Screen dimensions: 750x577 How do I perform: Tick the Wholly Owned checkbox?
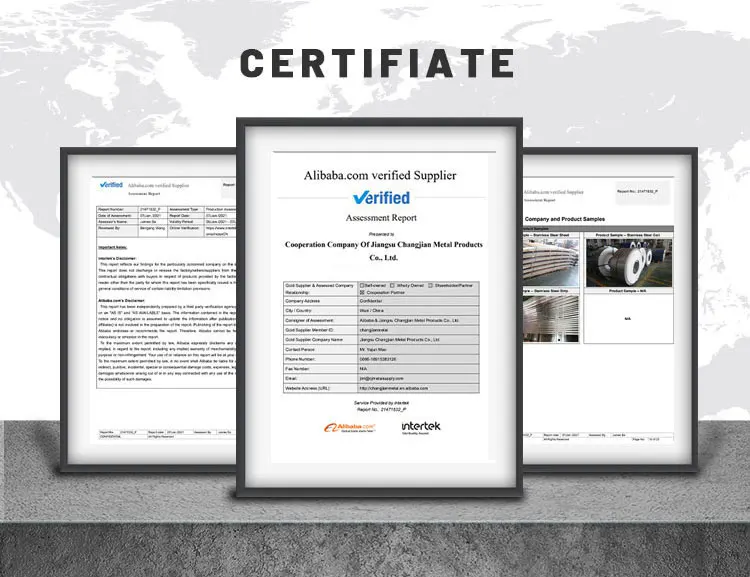coord(392,286)
